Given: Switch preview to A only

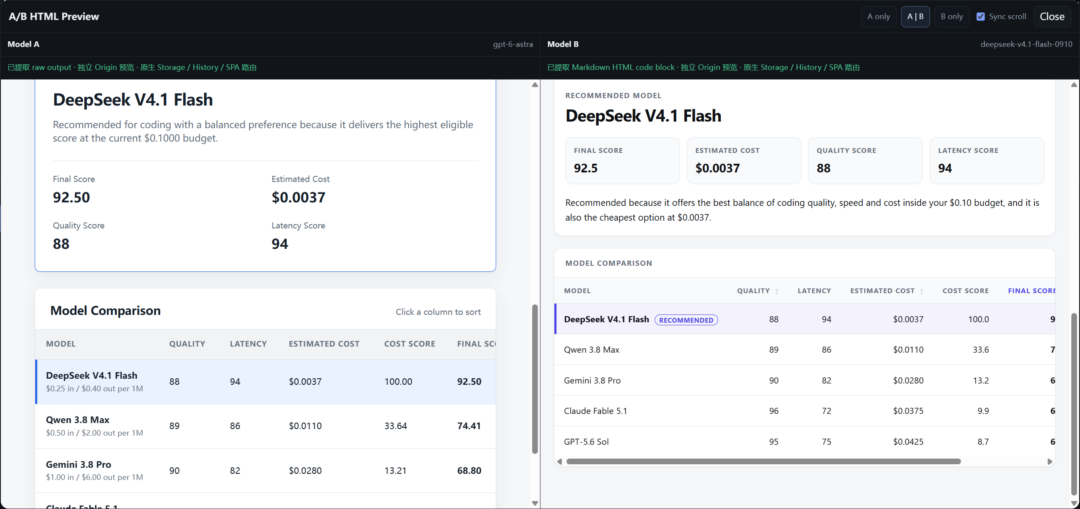Looking at the screenshot, I should (878, 17).
